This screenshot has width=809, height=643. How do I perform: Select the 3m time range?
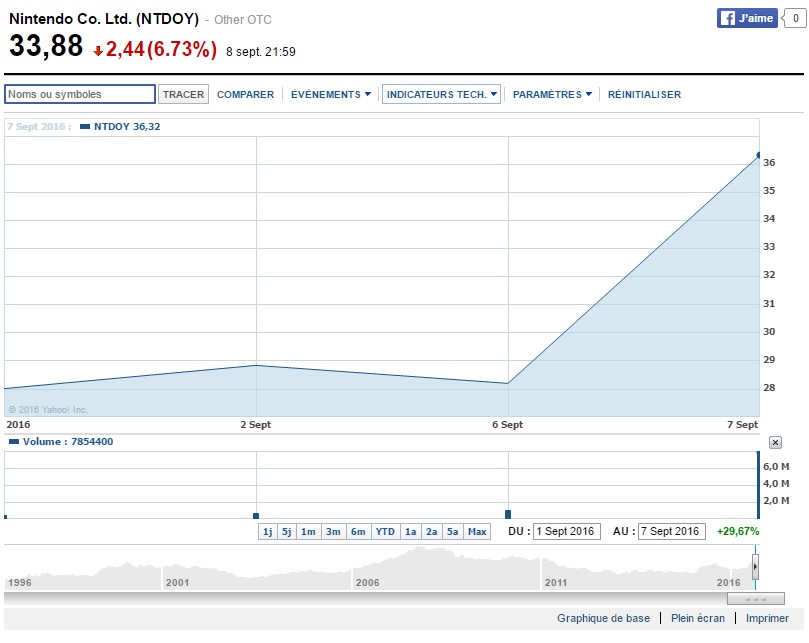tap(333, 532)
